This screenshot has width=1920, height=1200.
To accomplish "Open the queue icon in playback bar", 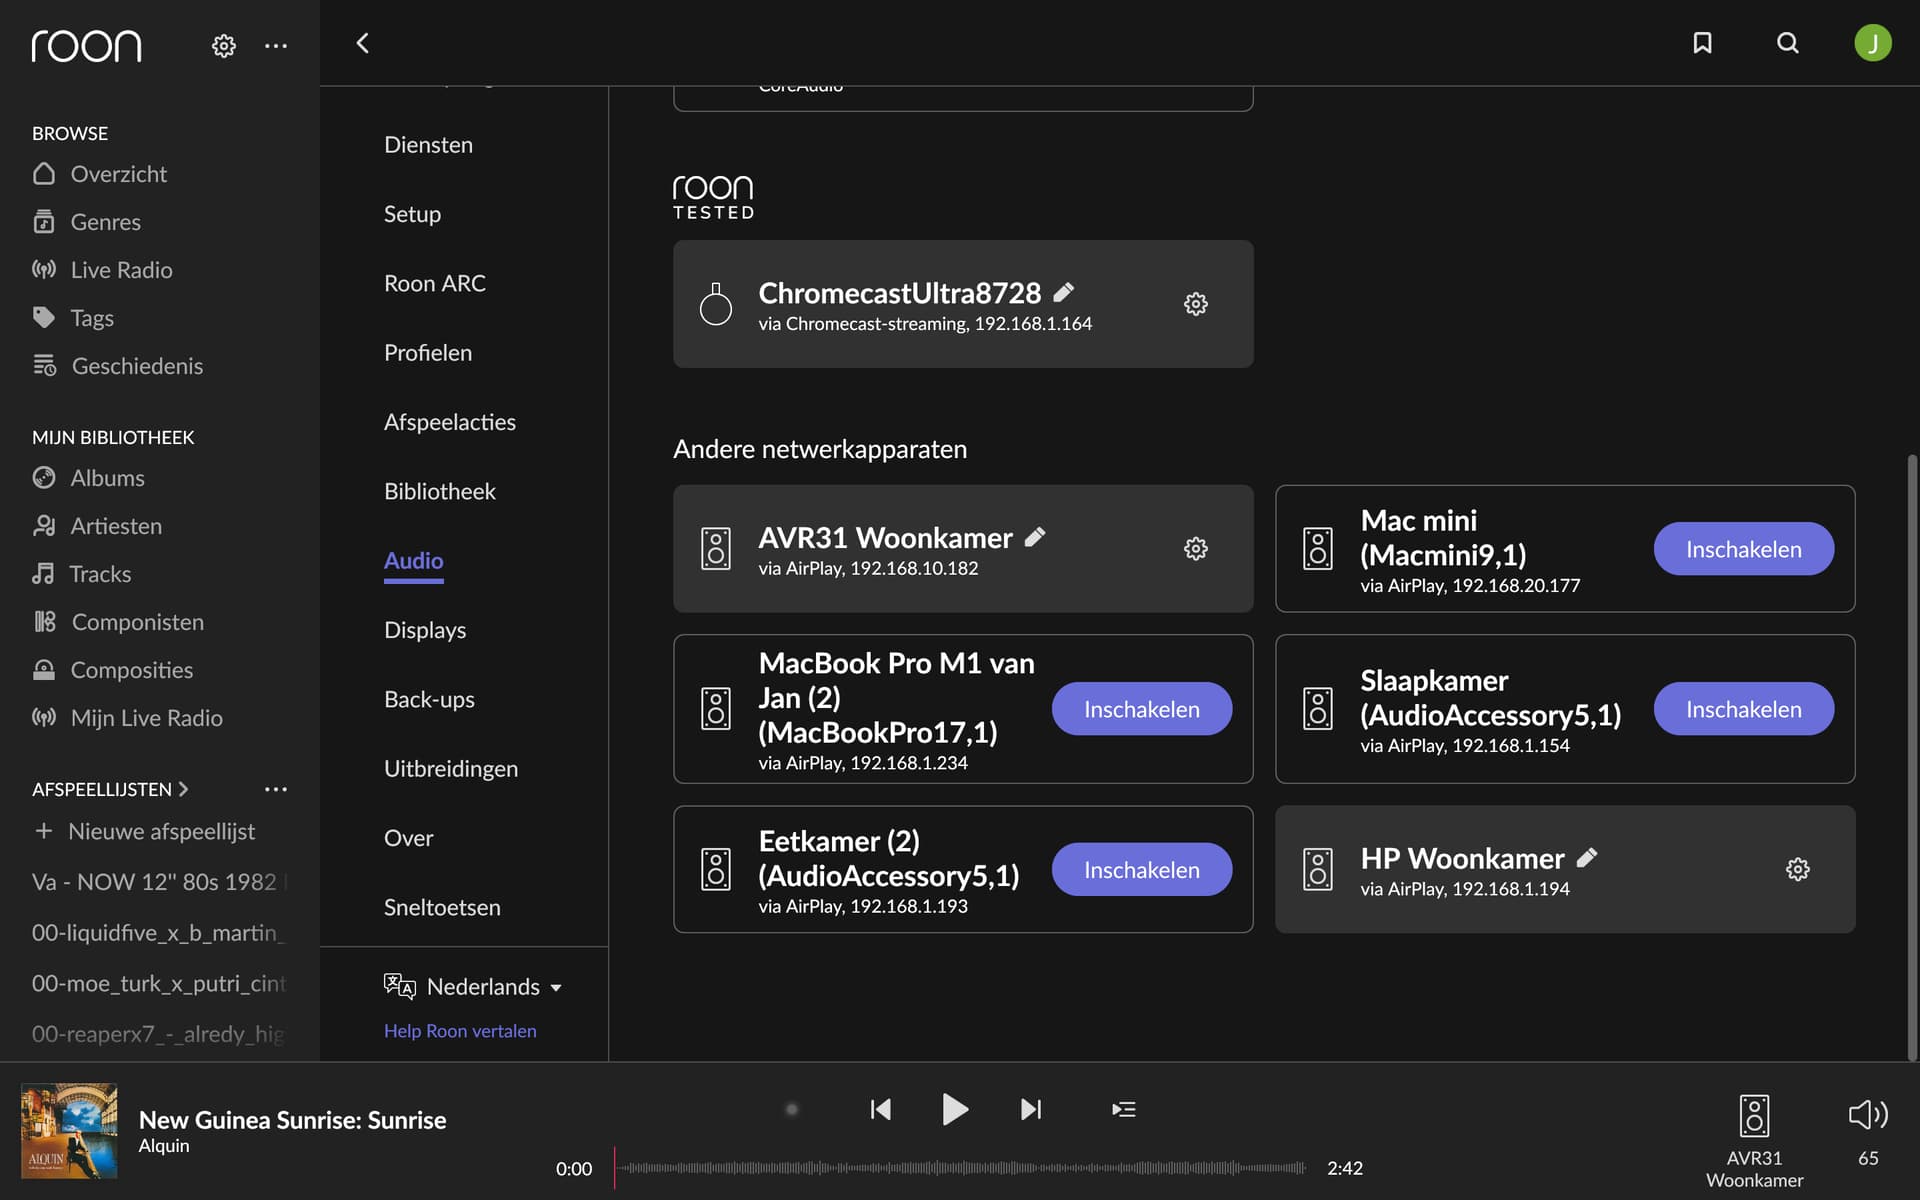I will click(x=1124, y=1109).
